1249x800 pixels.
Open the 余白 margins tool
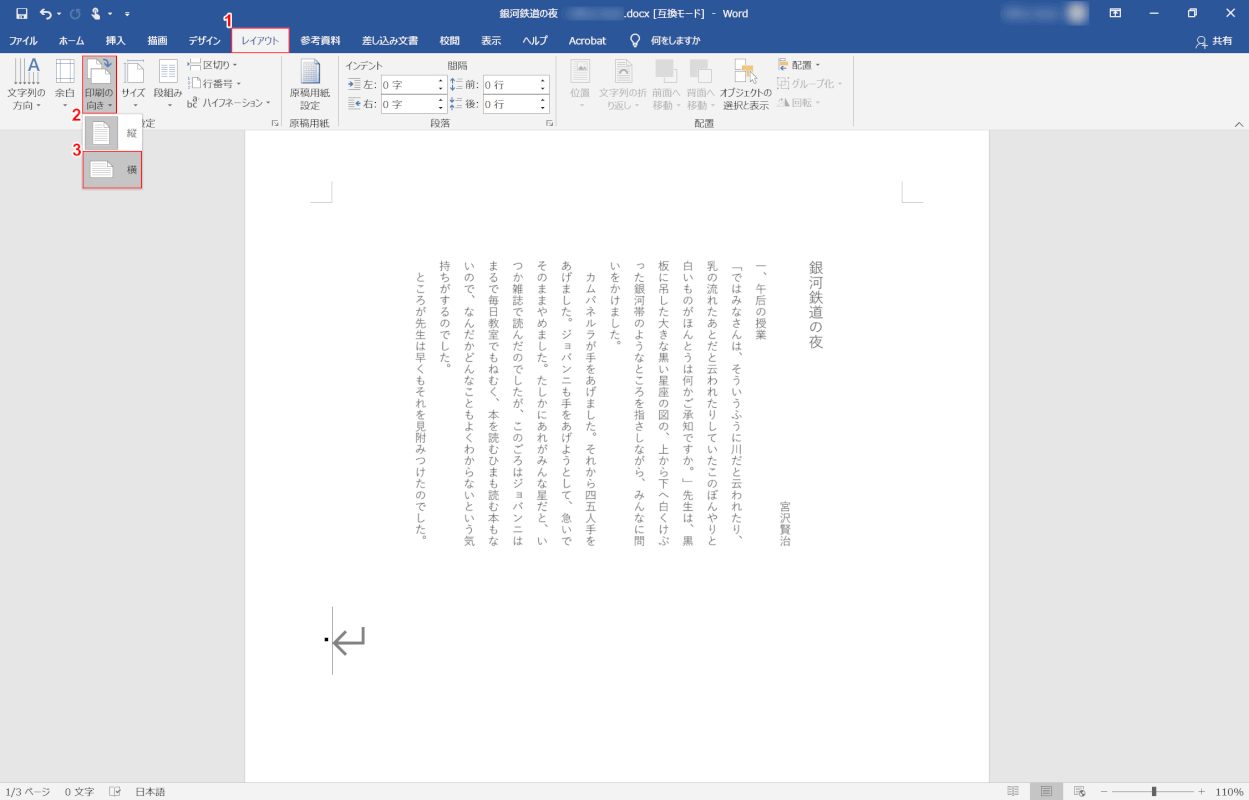click(x=65, y=84)
